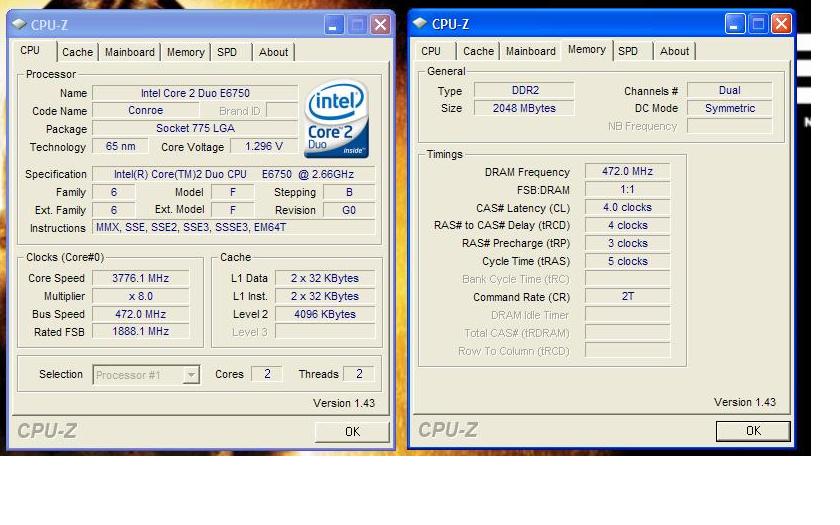This screenshot has height=525, width=840.
Task: Click the DC Mode value 'Symmetric'
Action: pyautogui.click(x=730, y=108)
